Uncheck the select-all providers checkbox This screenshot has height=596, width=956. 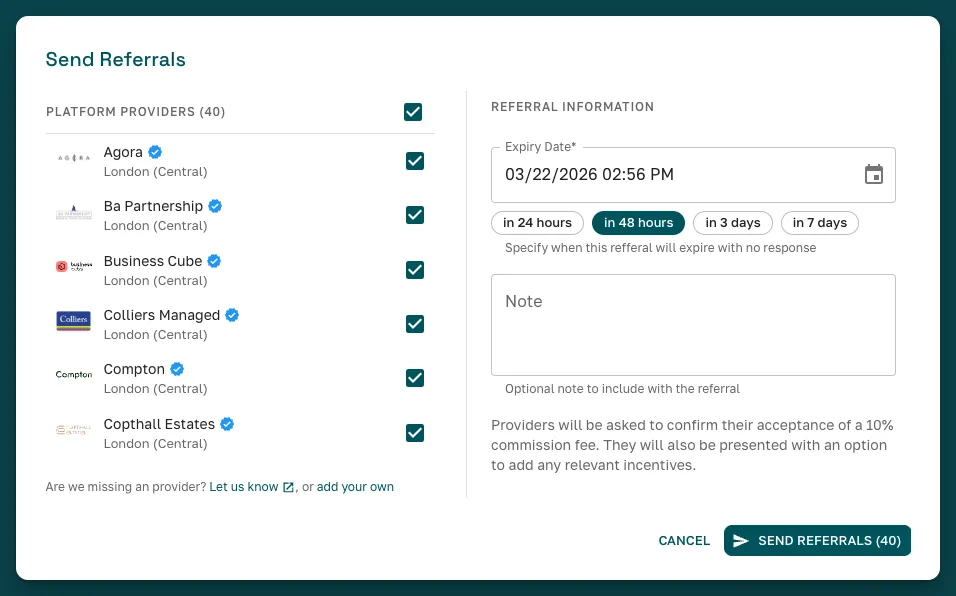[x=413, y=112]
